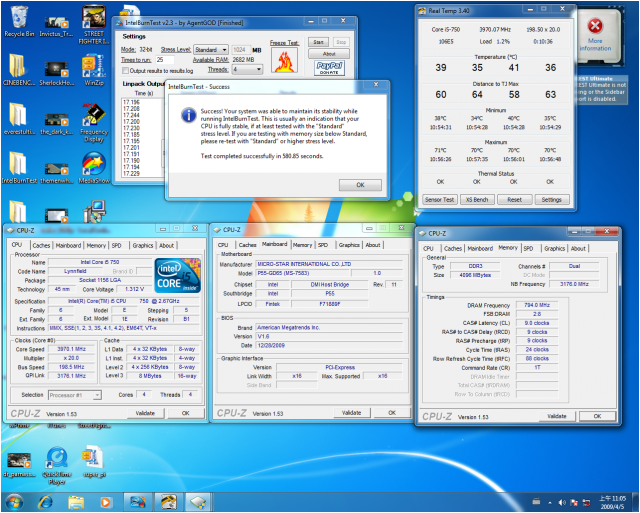
Task: Open the Processor #1 Selection dropdown
Action: tap(75, 395)
